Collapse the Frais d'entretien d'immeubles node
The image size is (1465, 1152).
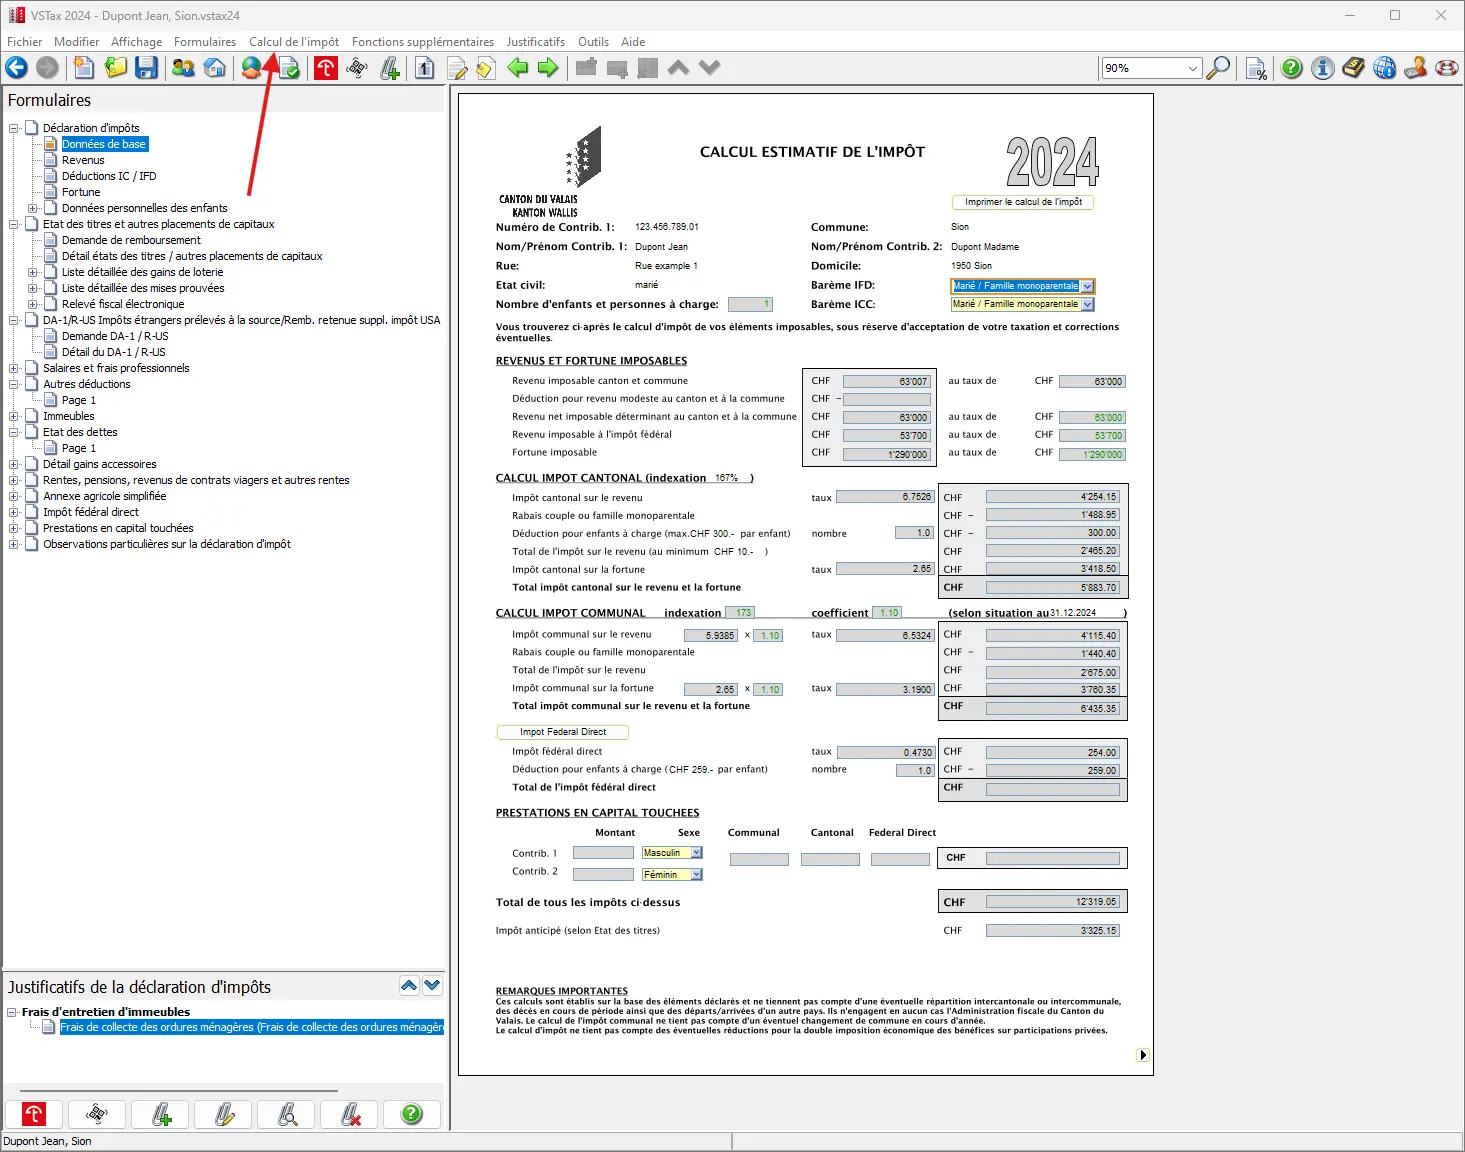point(12,1012)
